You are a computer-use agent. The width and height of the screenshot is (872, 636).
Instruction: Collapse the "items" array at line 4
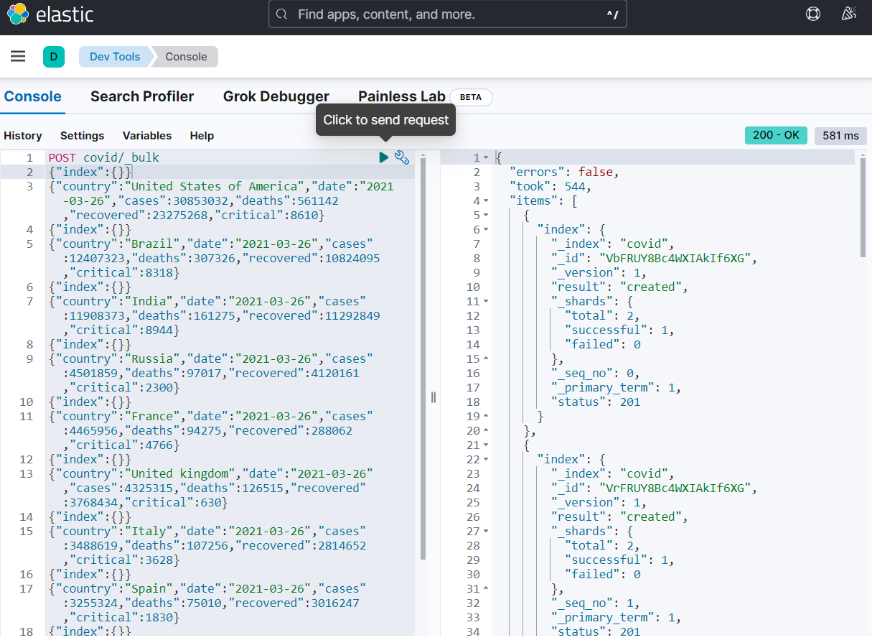coord(486,201)
